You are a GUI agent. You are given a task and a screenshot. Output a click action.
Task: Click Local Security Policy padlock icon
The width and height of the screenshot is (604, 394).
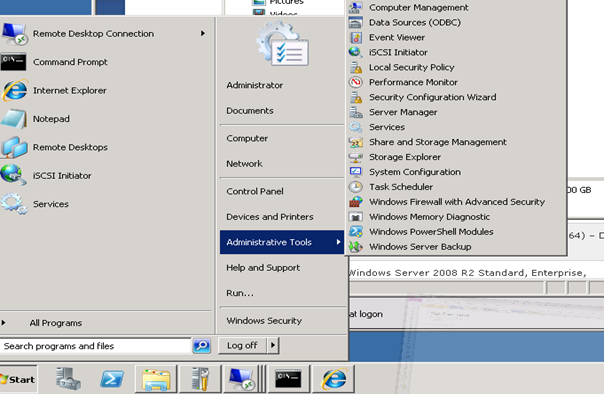(x=356, y=67)
